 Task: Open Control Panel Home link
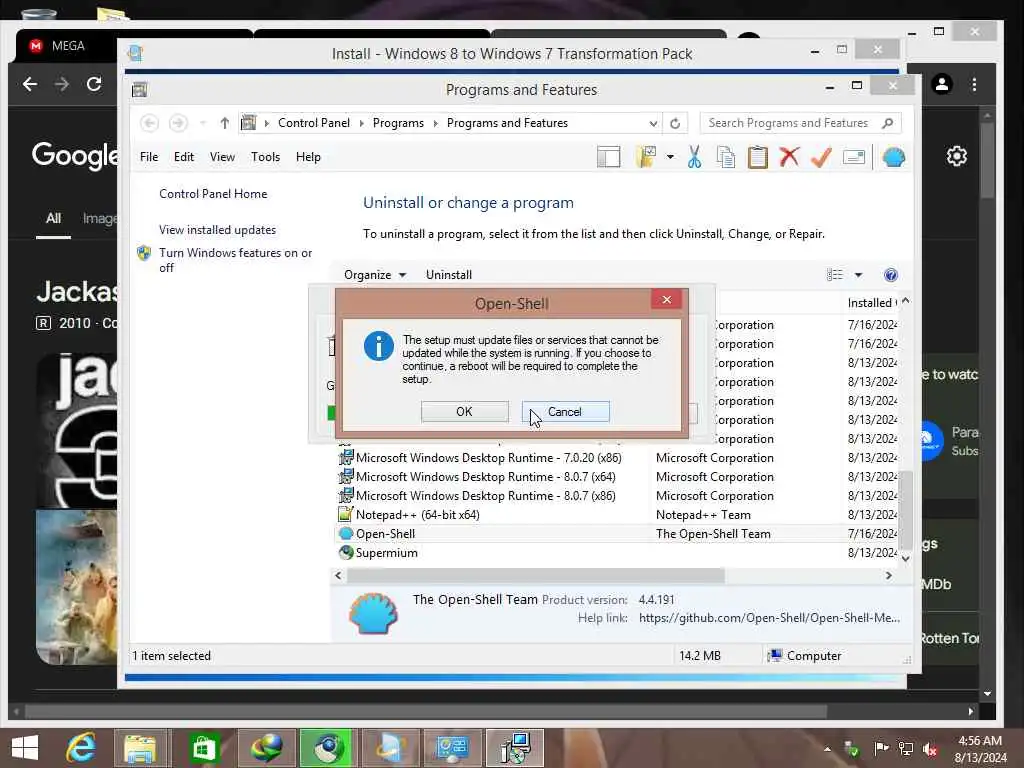click(x=213, y=194)
